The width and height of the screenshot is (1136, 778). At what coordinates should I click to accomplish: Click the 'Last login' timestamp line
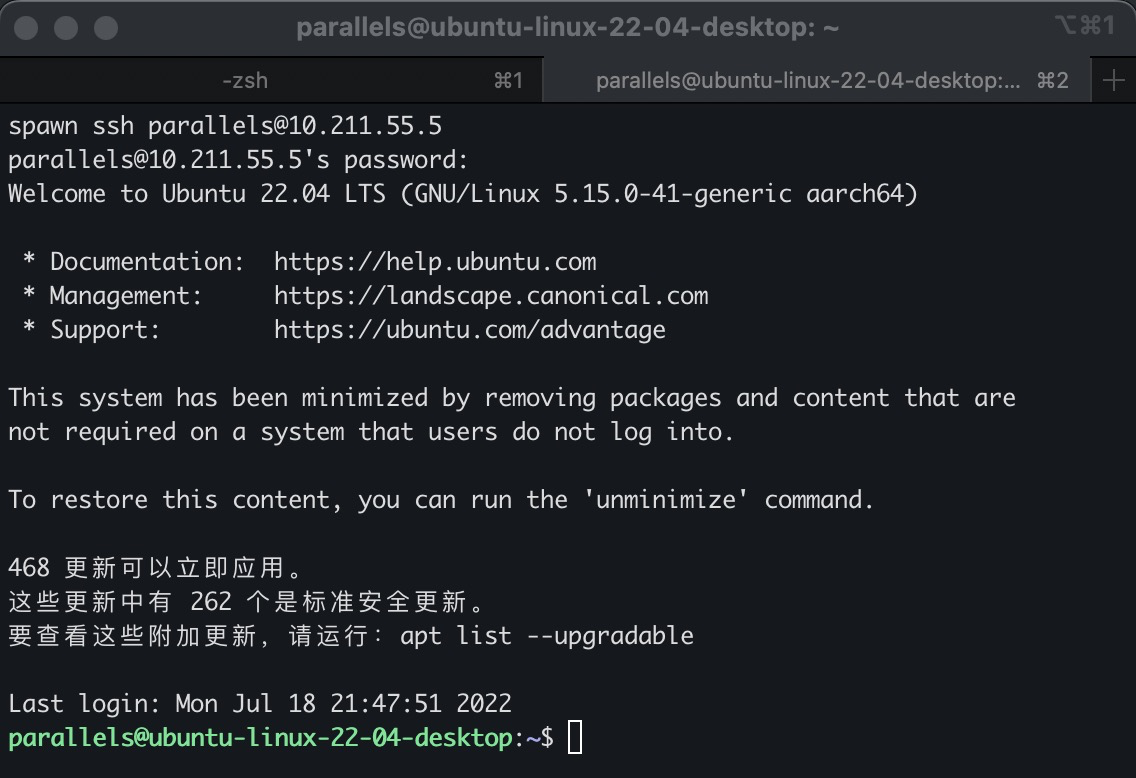260,704
